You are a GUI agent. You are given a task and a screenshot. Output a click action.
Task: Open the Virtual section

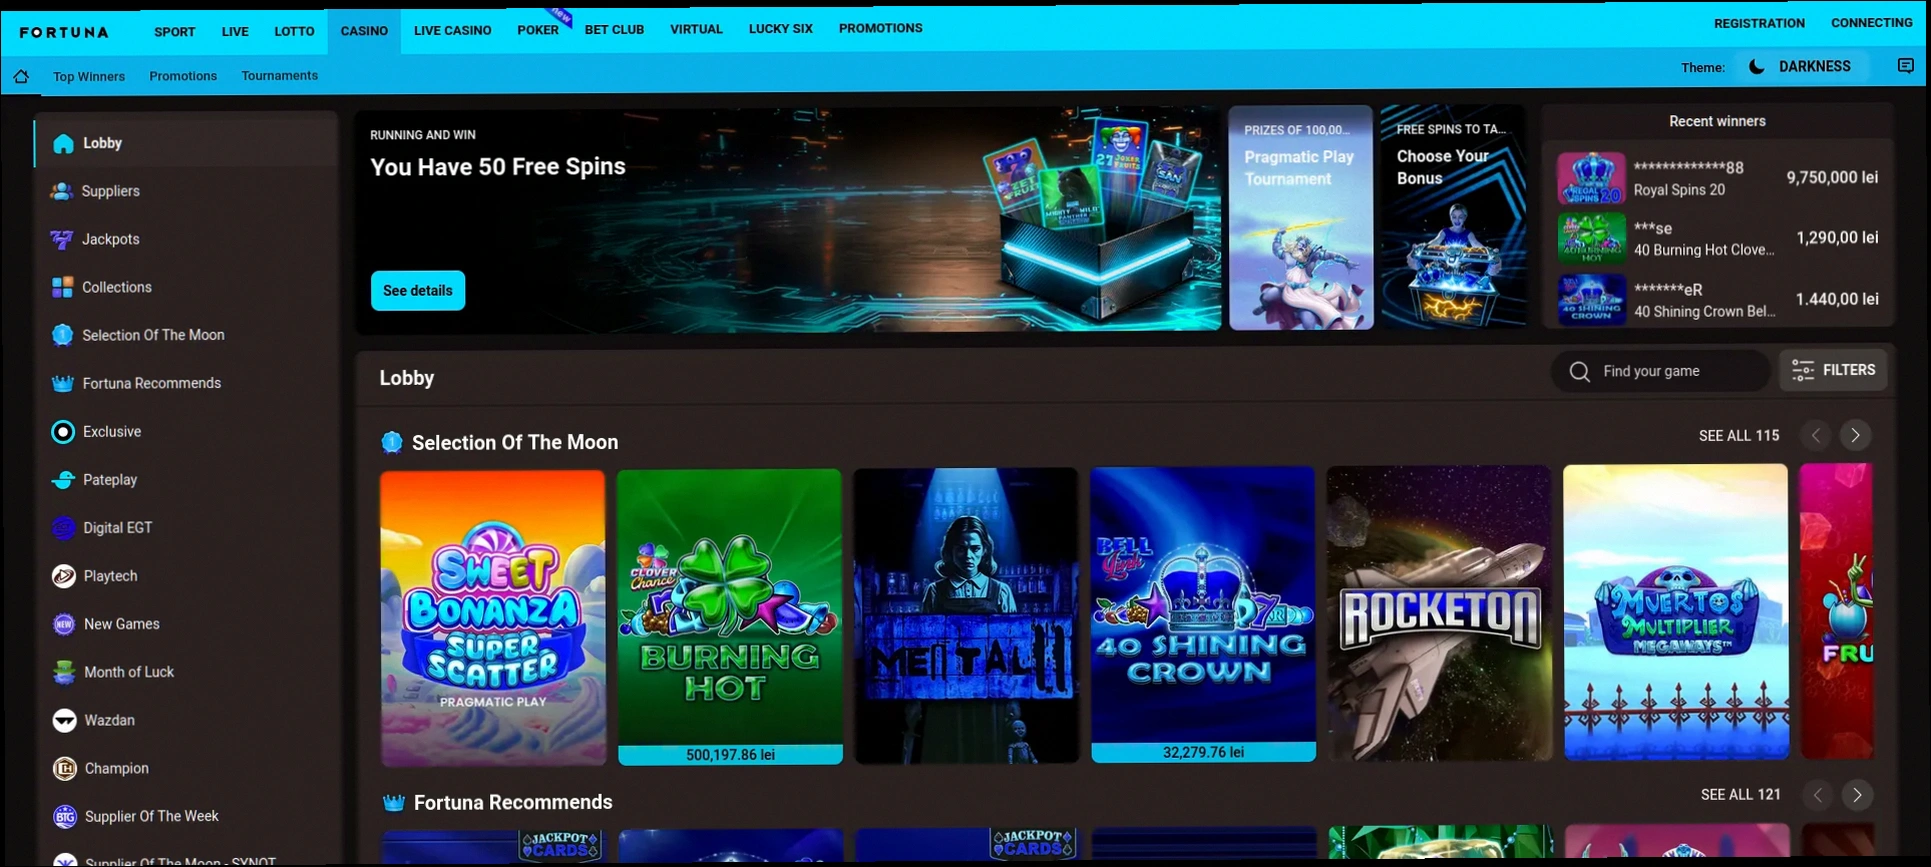coord(696,29)
